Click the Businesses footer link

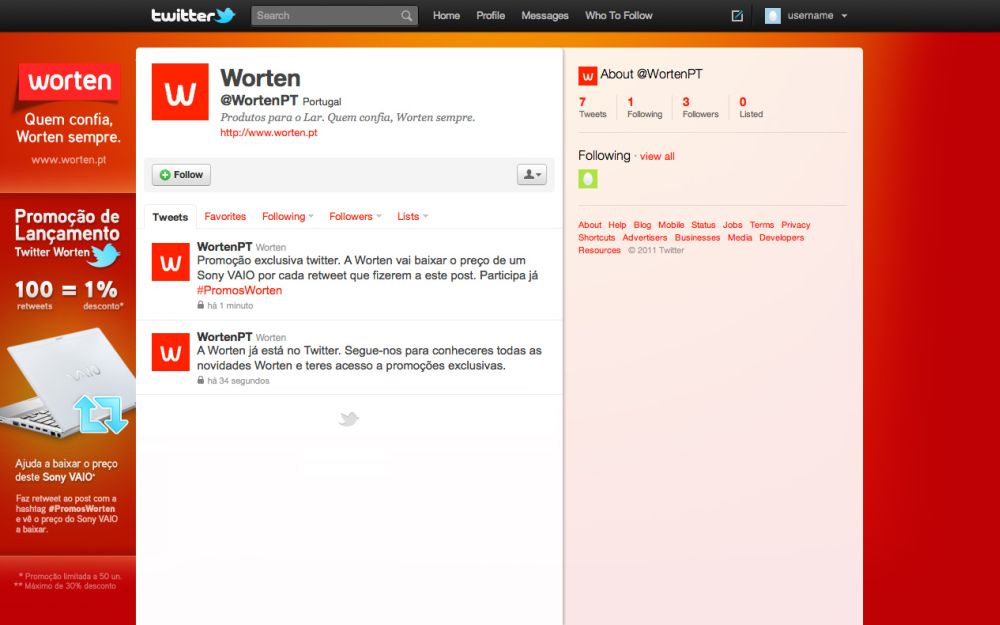(x=697, y=237)
